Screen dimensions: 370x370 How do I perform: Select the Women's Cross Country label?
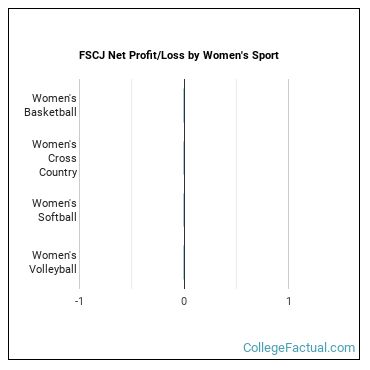coord(54,158)
